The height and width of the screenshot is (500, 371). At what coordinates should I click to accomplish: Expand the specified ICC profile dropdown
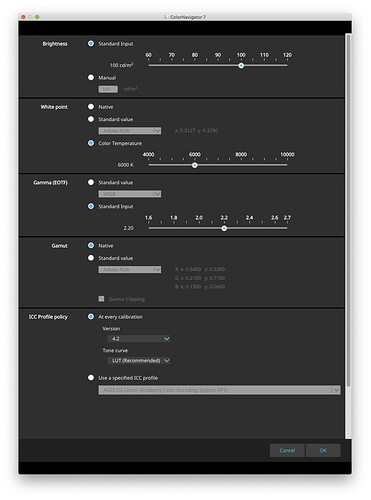219,390
